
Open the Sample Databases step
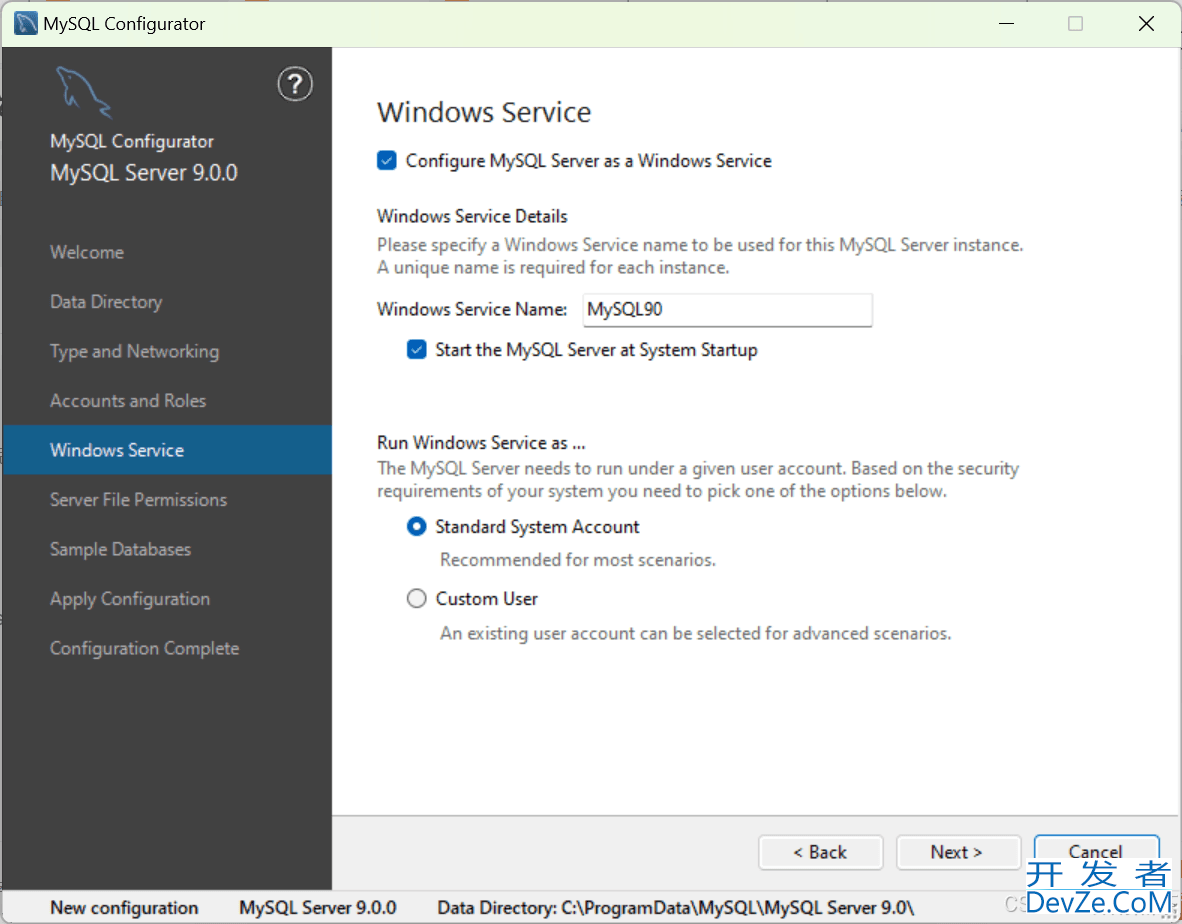pyautogui.click(x=121, y=549)
